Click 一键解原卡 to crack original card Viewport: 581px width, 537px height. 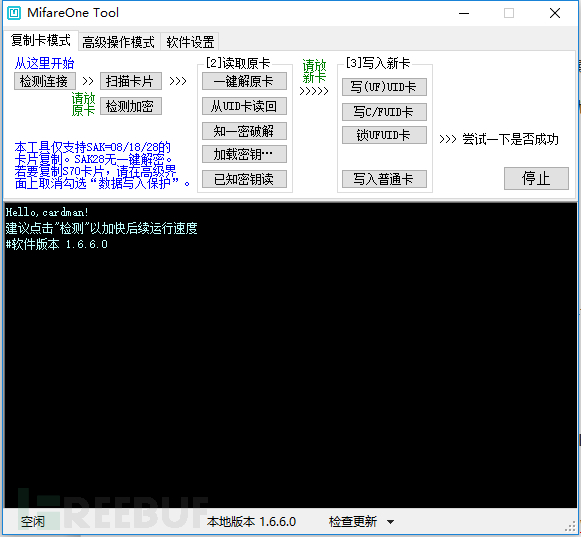click(244, 81)
